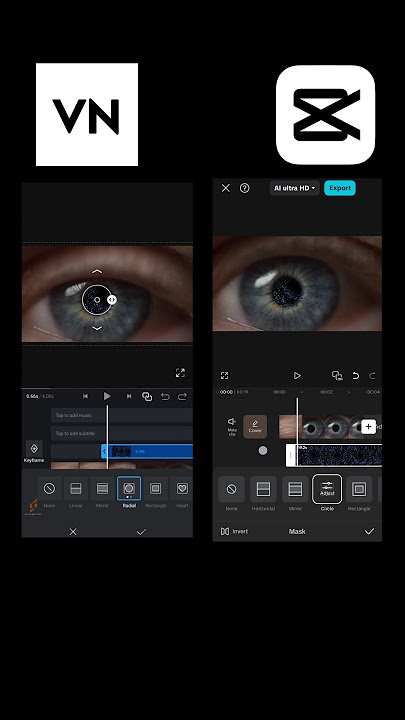Select the eye video clip in CapCut timeline

coord(320,427)
